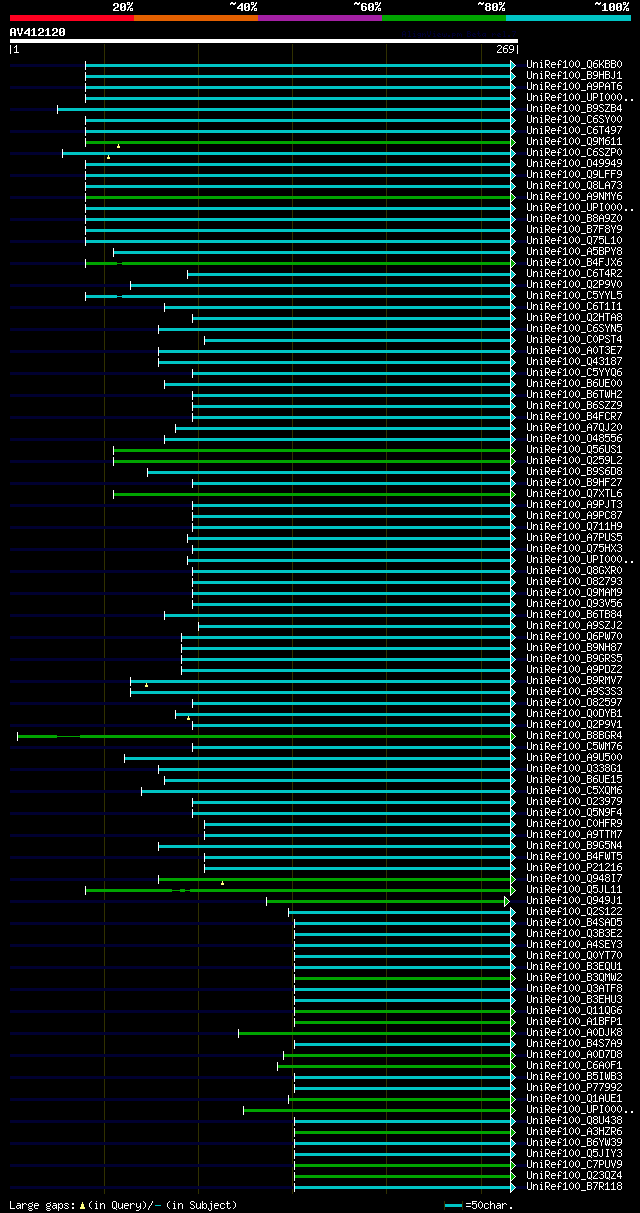
Task: Click the UniRef100_B4FJX6 label
Action: tap(574, 262)
